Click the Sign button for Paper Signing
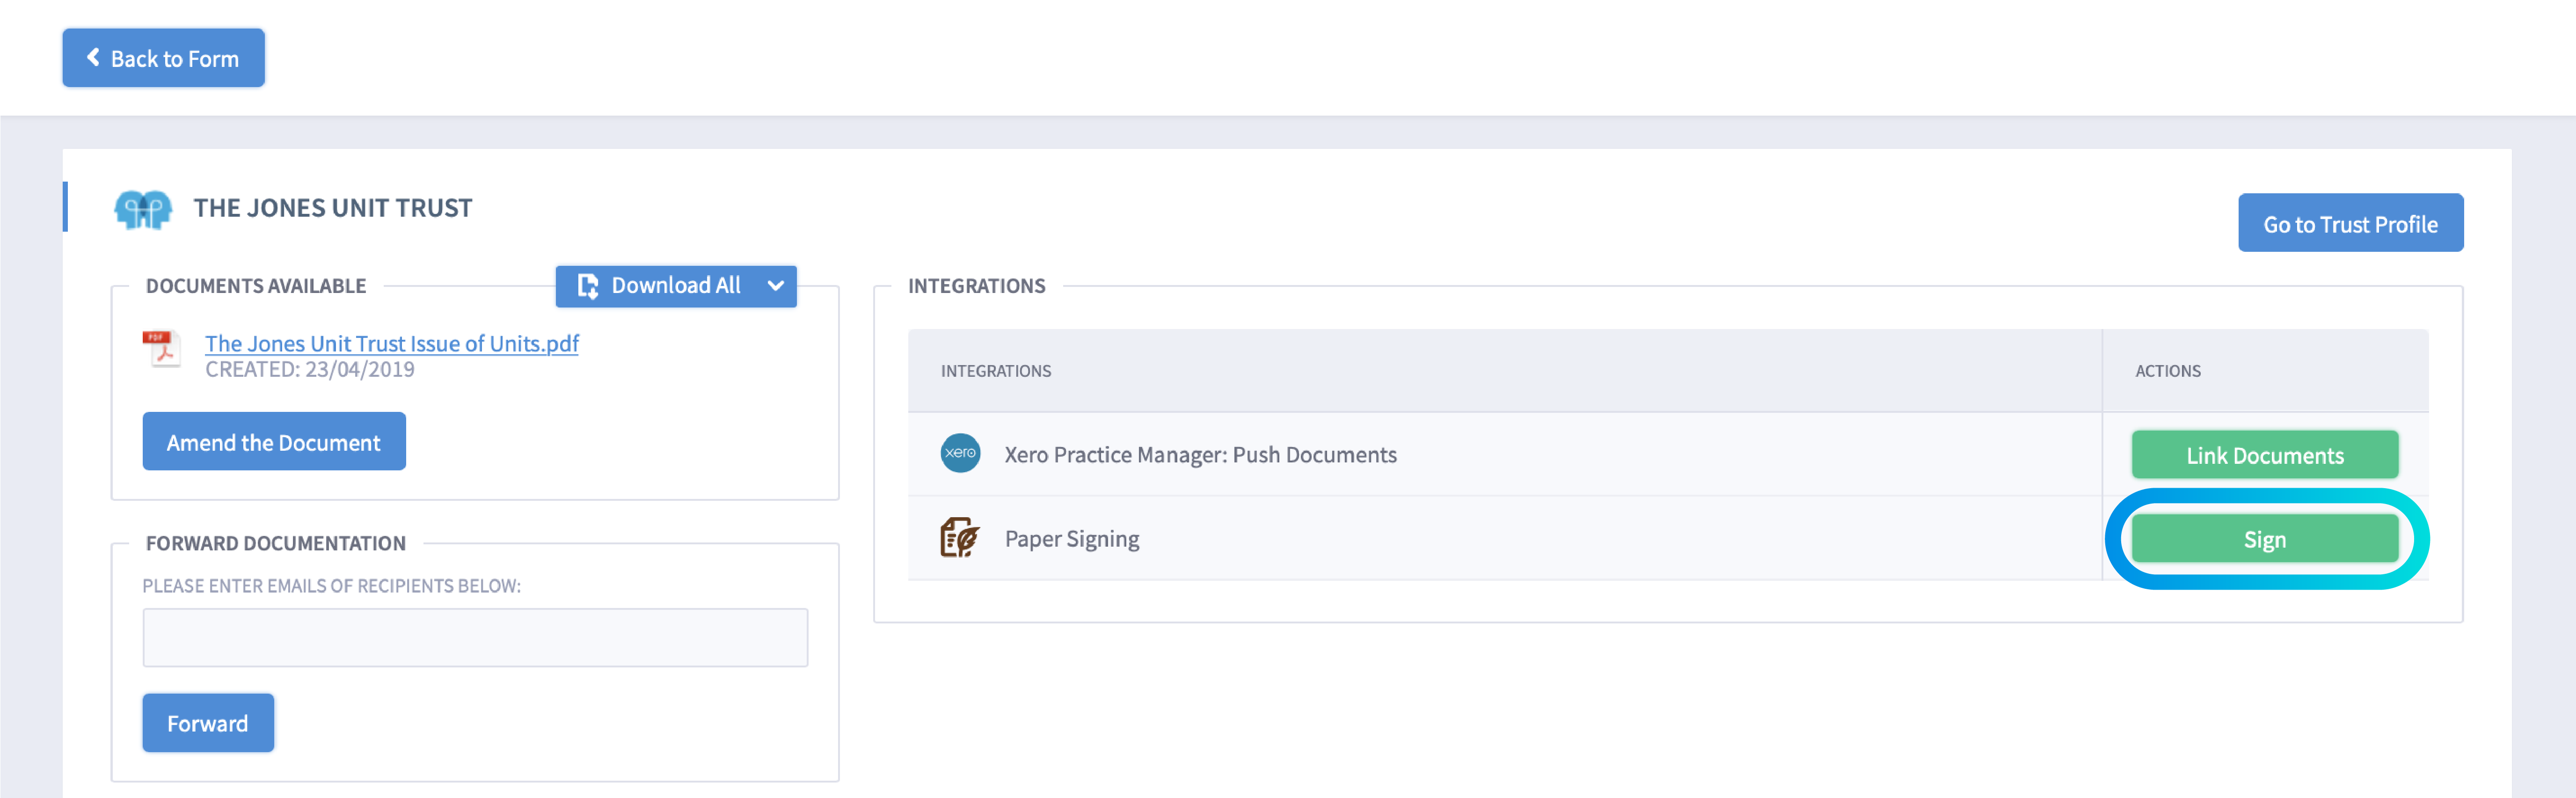The height and width of the screenshot is (798, 2576). pos(2264,539)
